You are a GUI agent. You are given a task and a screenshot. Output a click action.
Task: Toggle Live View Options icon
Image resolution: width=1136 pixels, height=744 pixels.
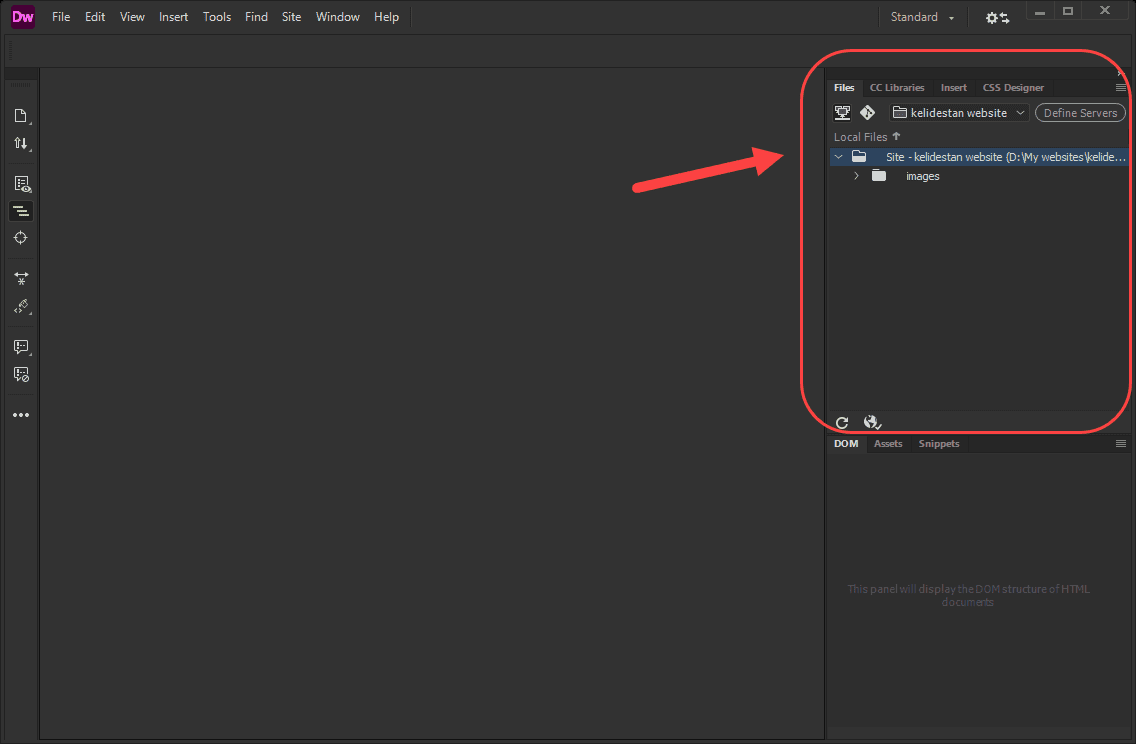pyautogui.click(x=22, y=184)
